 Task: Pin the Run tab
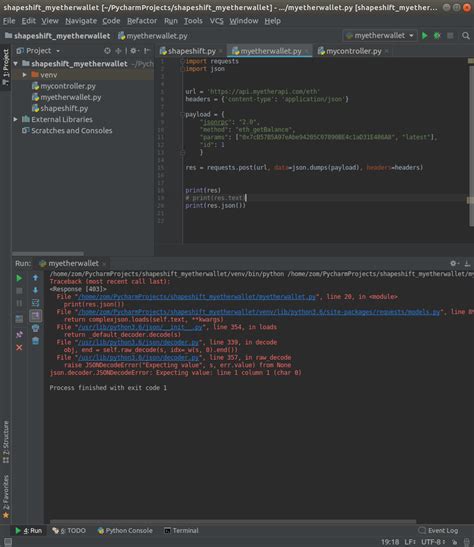(19, 335)
